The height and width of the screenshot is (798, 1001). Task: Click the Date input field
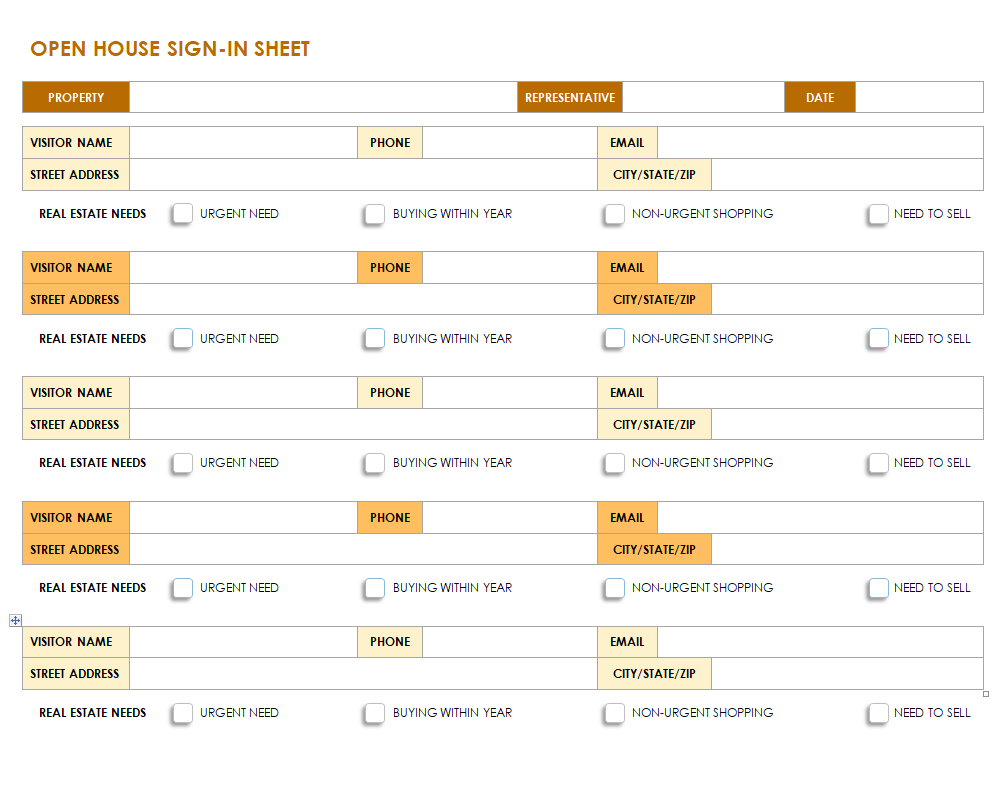[918, 98]
